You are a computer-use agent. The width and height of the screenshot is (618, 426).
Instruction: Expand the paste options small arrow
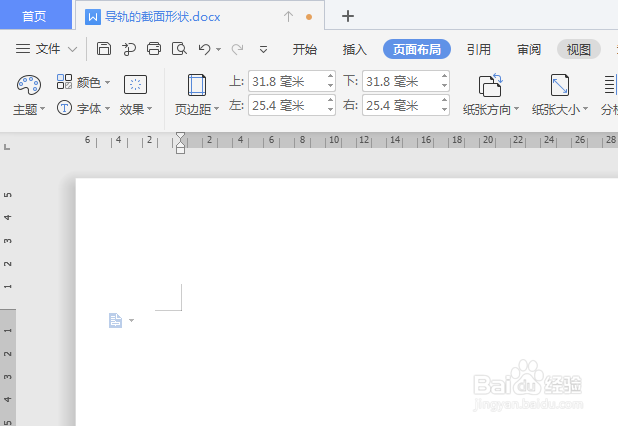132,320
